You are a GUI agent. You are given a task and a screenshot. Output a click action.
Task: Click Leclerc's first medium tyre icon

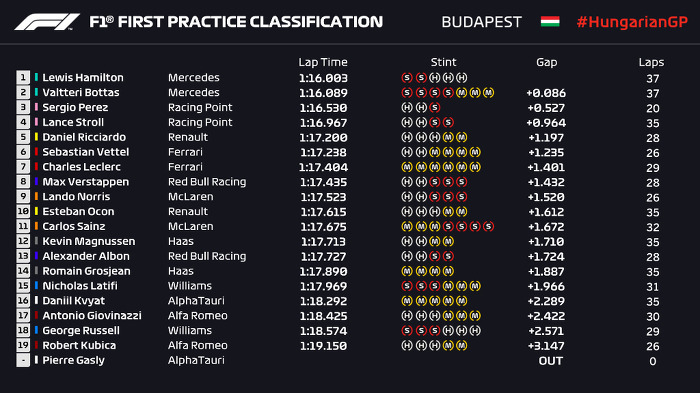click(x=407, y=167)
